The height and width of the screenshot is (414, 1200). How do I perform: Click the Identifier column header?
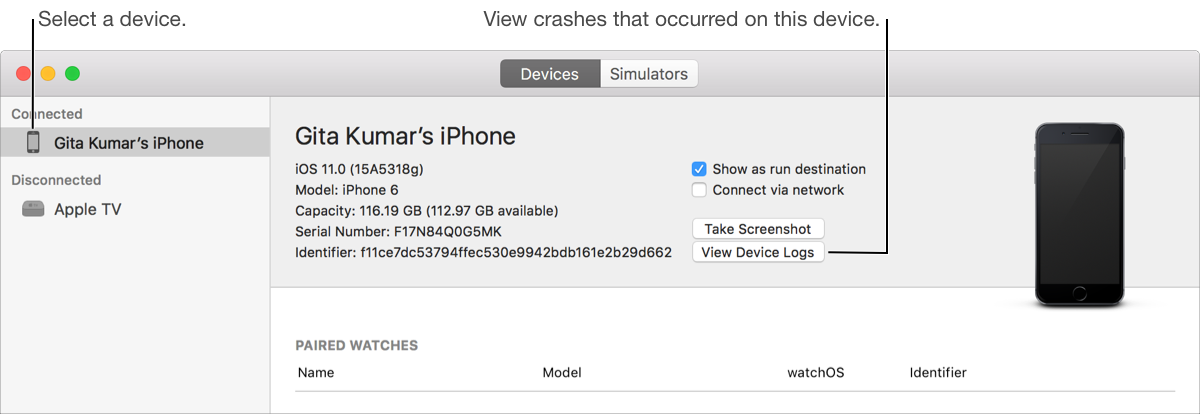pyautogui.click(x=938, y=373)
